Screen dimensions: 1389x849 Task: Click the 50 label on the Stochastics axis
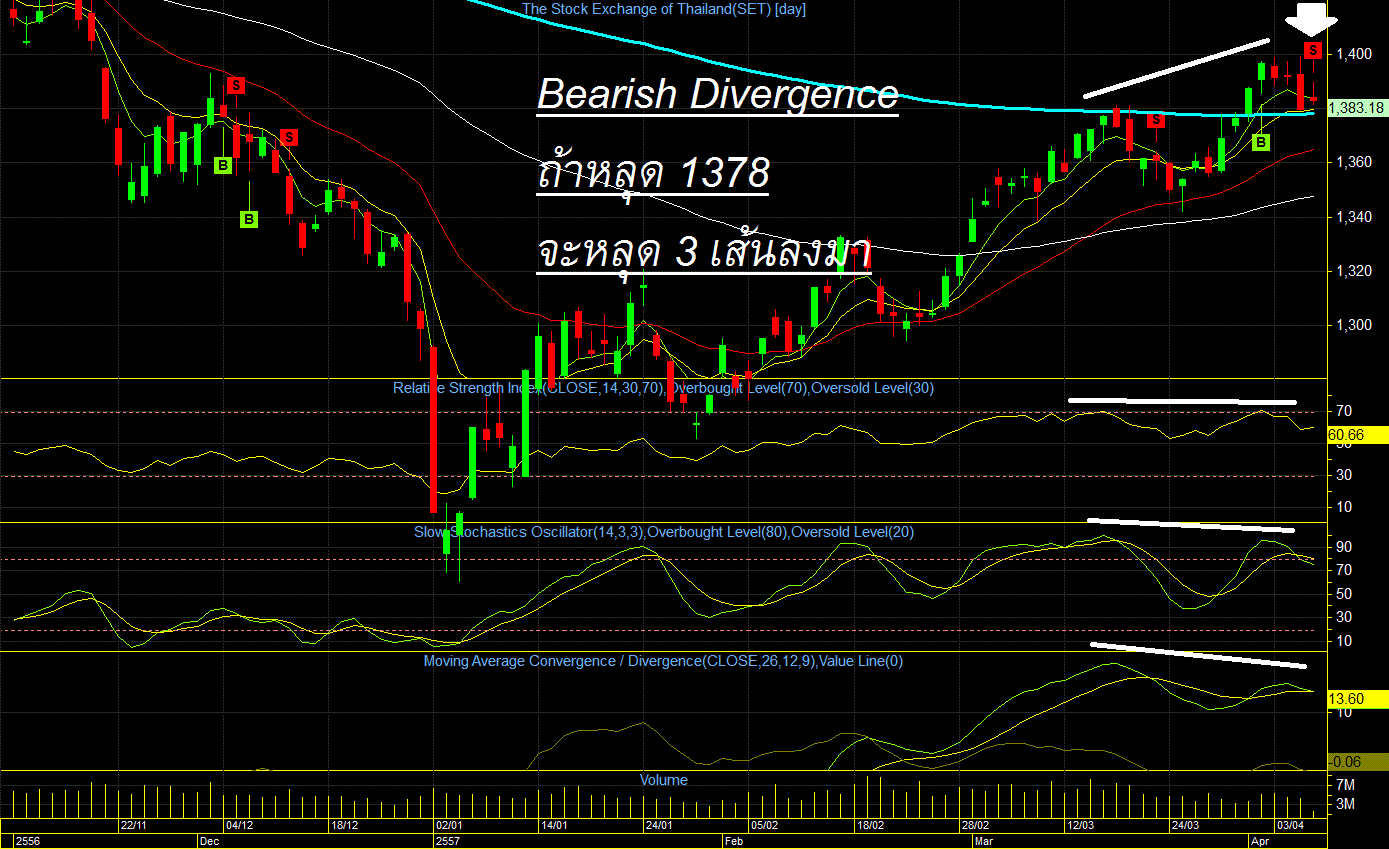[x=1343, y=594]
